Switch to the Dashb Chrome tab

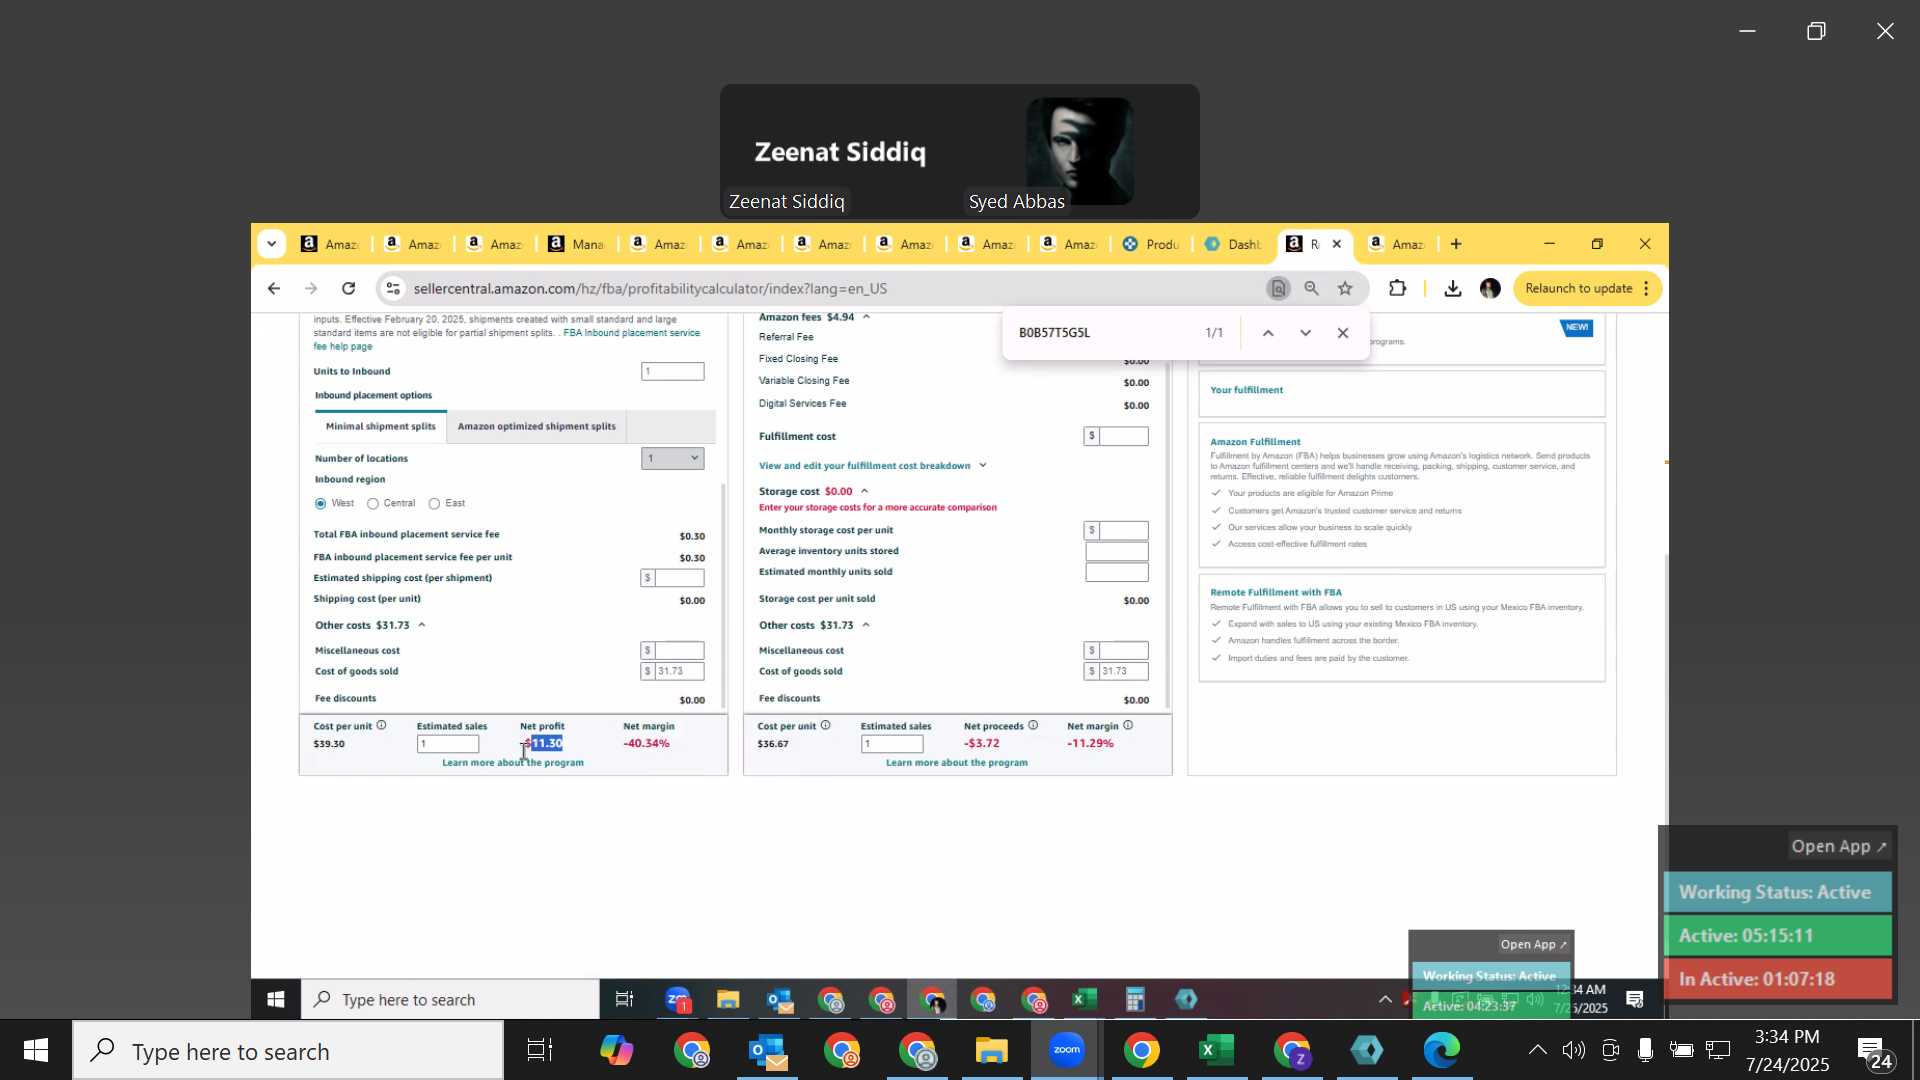pos(1233,244)
